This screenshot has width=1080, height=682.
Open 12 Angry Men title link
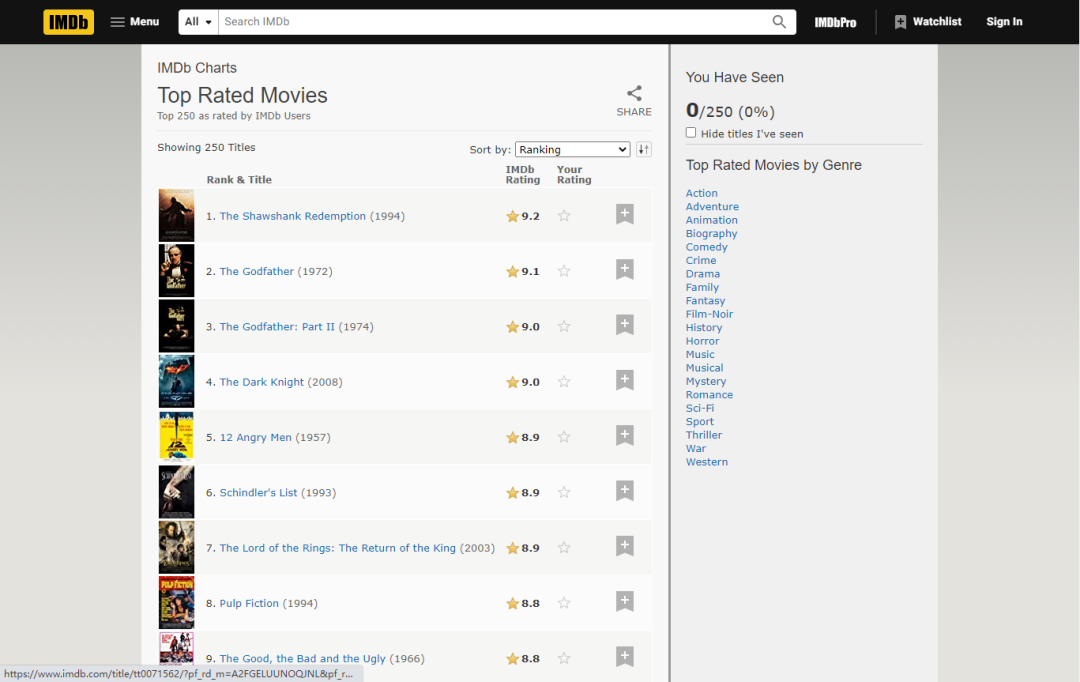click(256, 437)
